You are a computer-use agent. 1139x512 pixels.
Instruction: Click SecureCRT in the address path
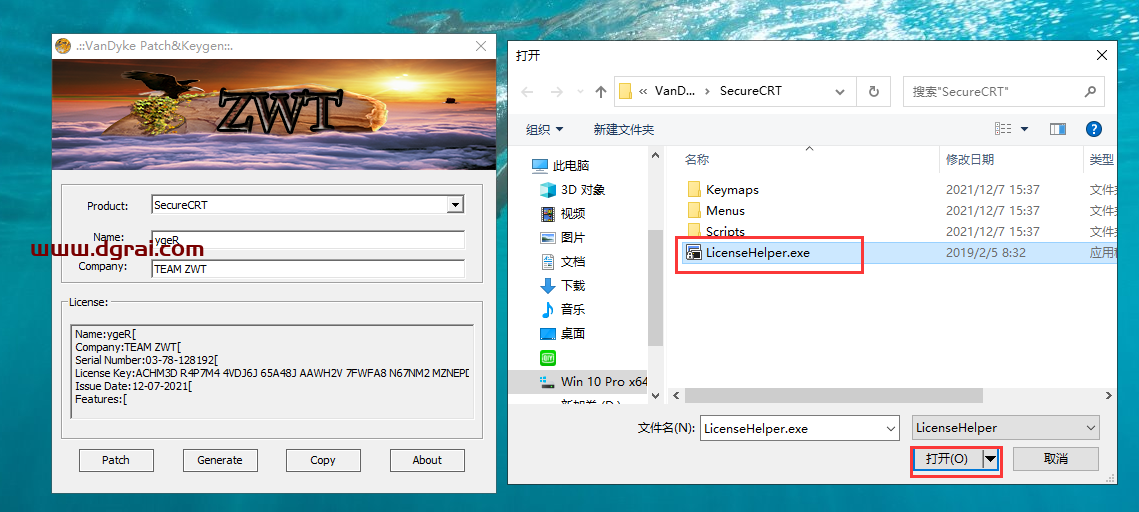point(750,92)
